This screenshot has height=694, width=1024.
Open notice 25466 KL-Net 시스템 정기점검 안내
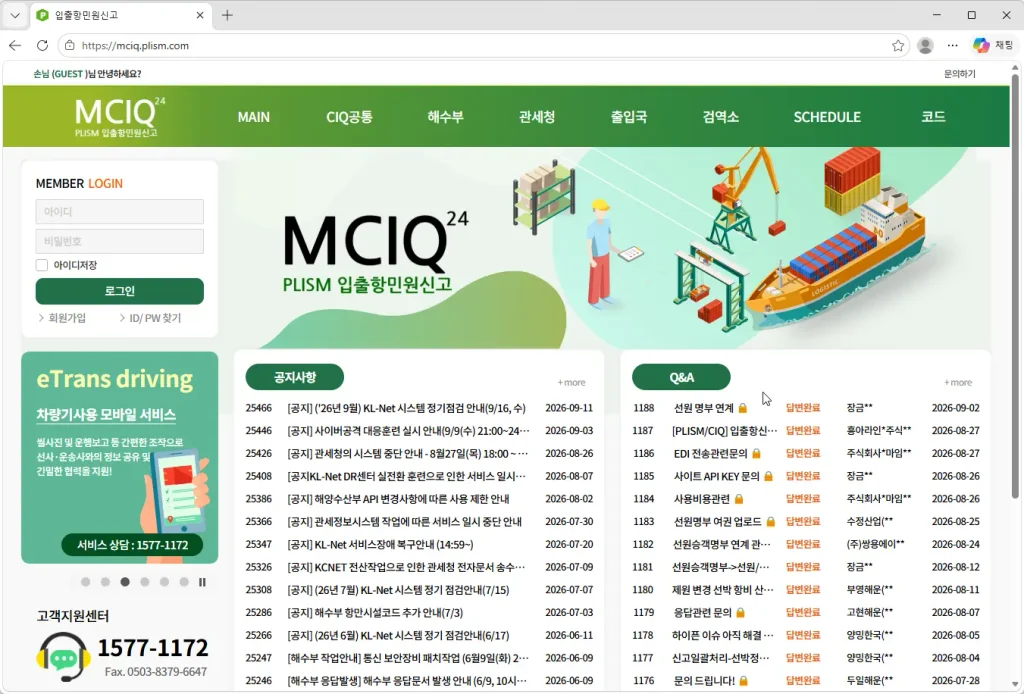[406, 408]
